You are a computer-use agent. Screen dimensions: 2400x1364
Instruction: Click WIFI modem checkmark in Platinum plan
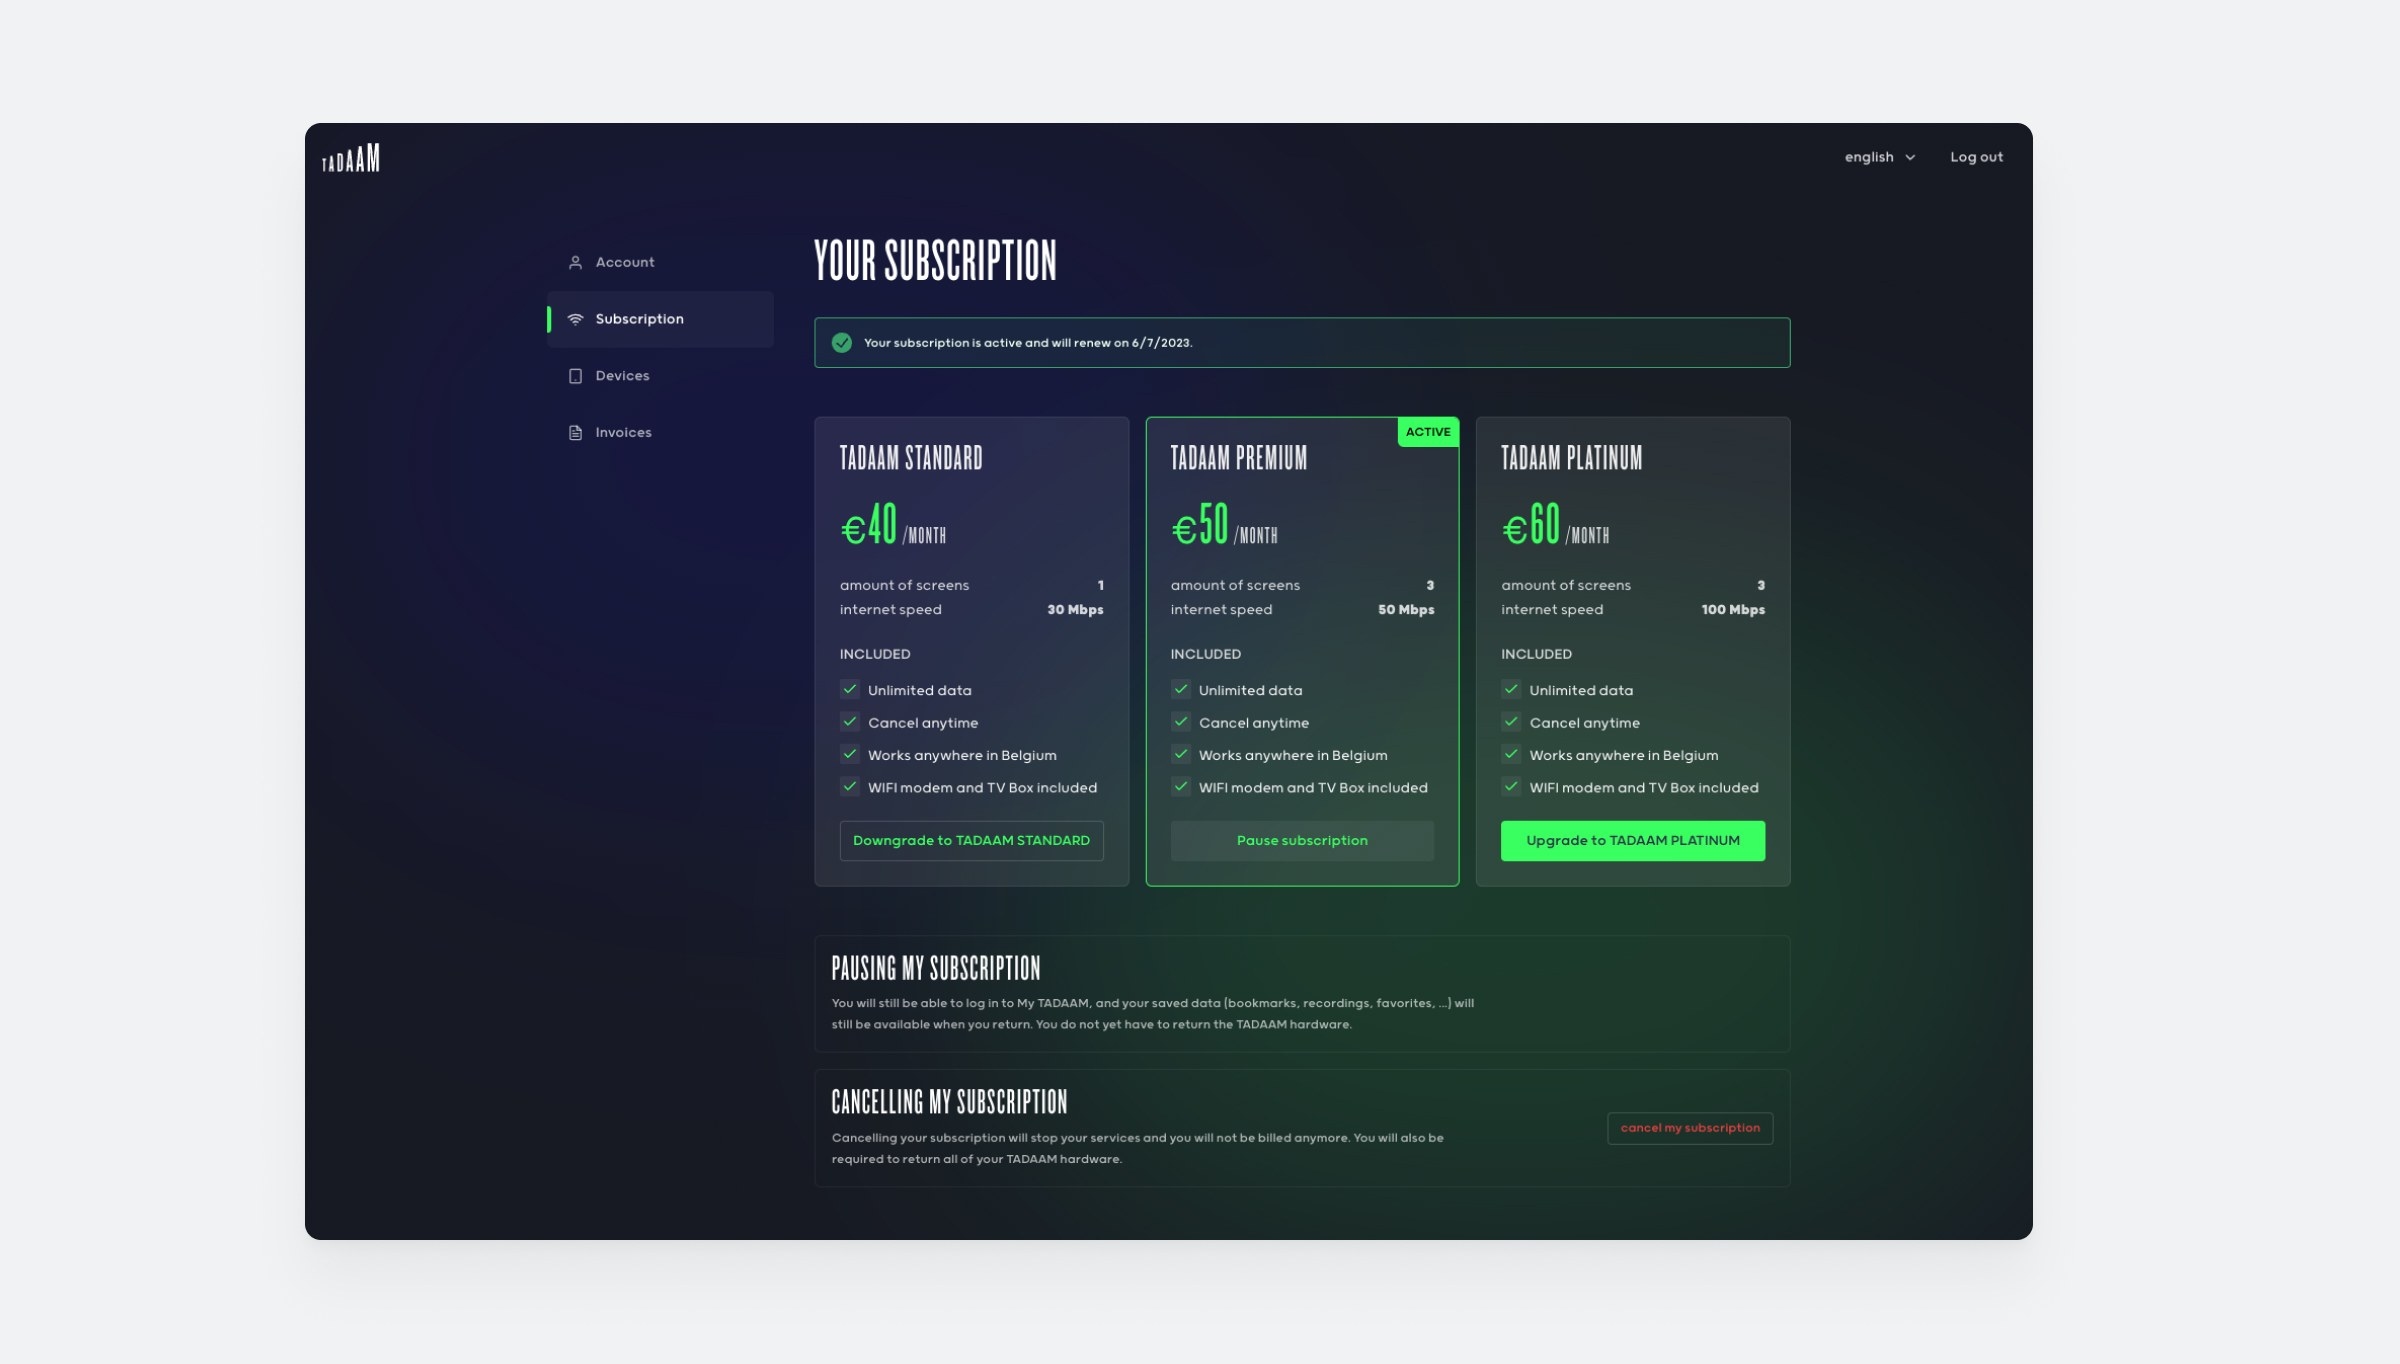1511,787
